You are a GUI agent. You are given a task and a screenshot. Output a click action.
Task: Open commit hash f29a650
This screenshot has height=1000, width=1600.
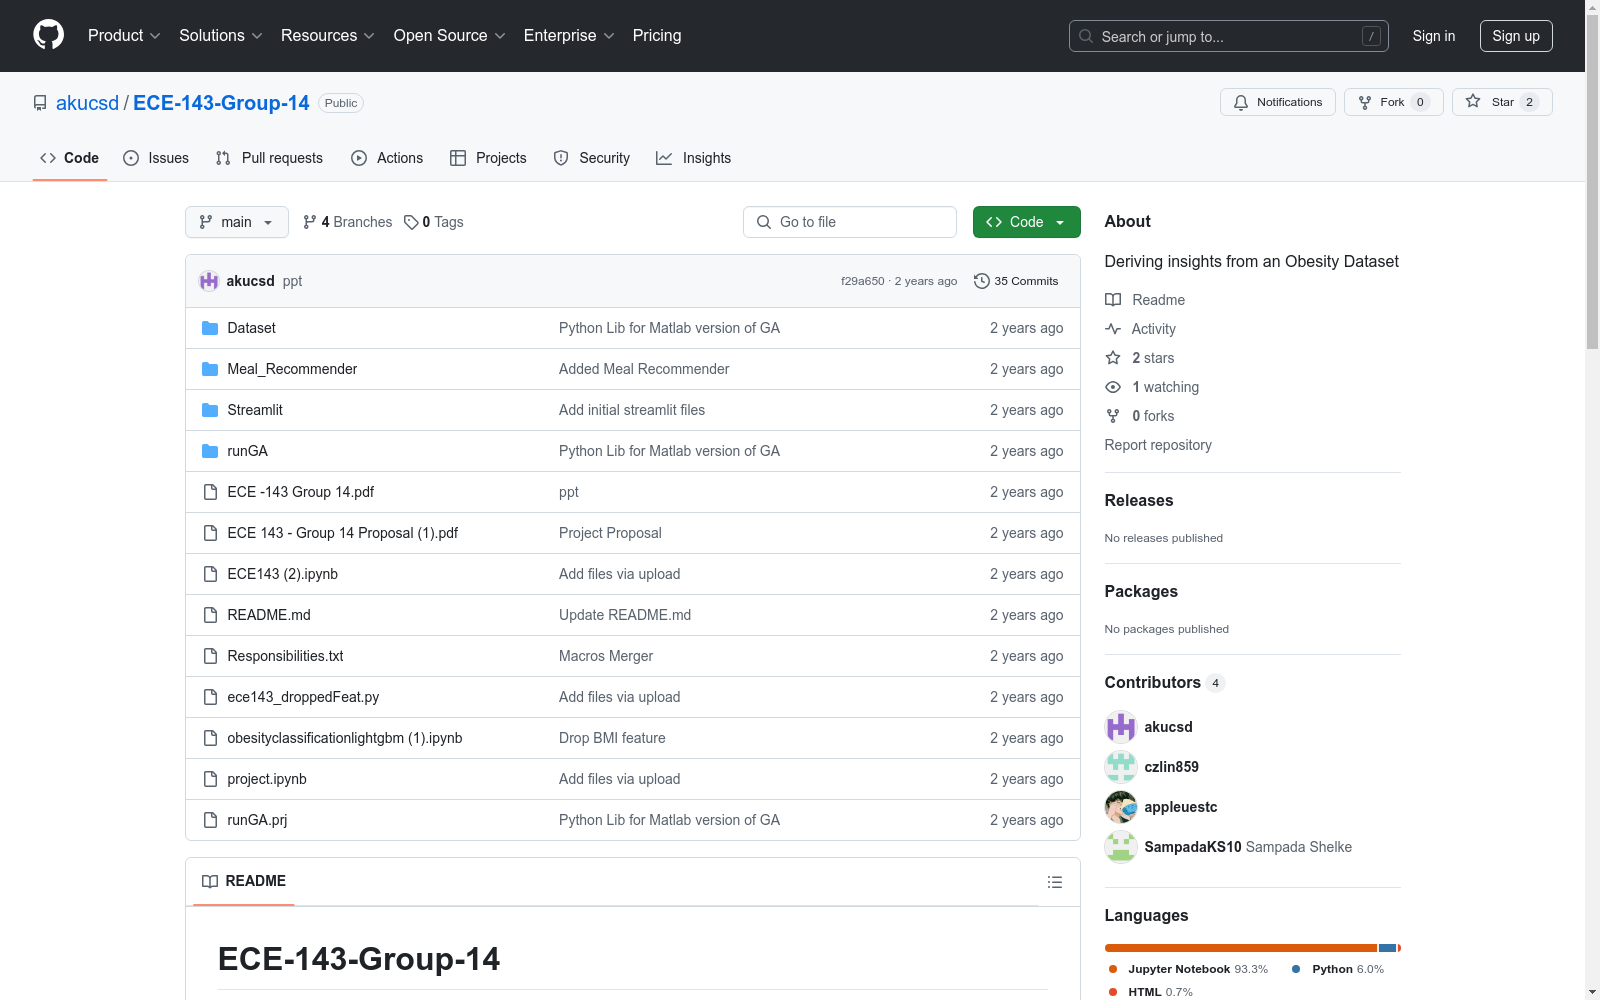[x=863, y=281]
